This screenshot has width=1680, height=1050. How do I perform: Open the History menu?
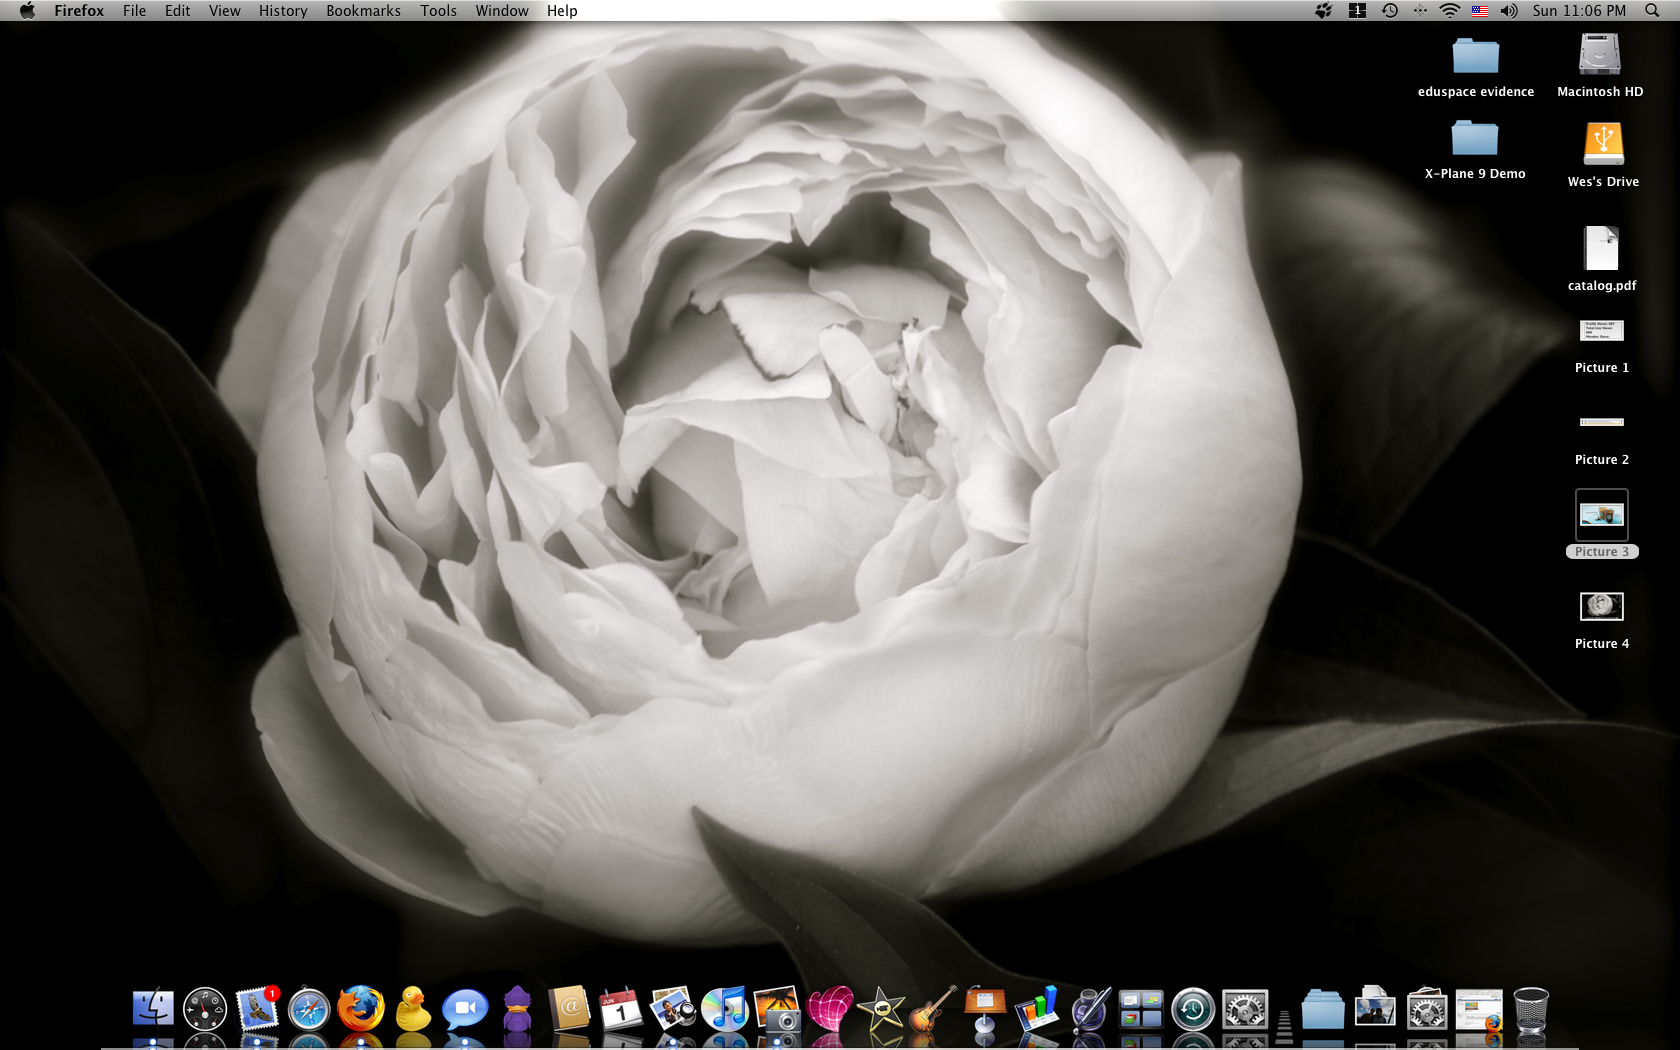pos(283,11)
